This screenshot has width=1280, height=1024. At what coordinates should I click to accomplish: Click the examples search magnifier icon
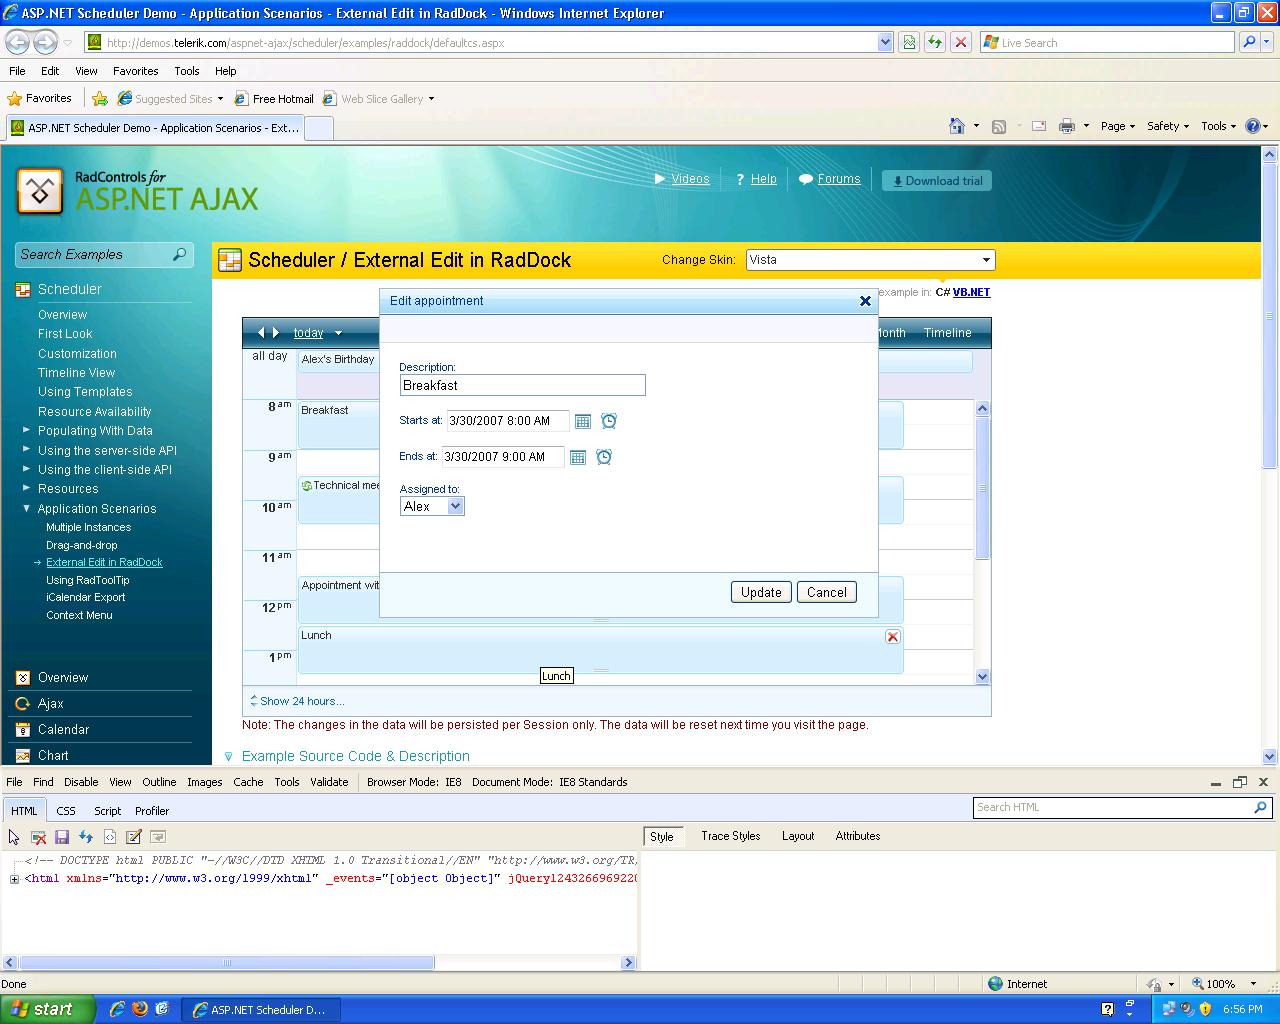coord(180,254)
